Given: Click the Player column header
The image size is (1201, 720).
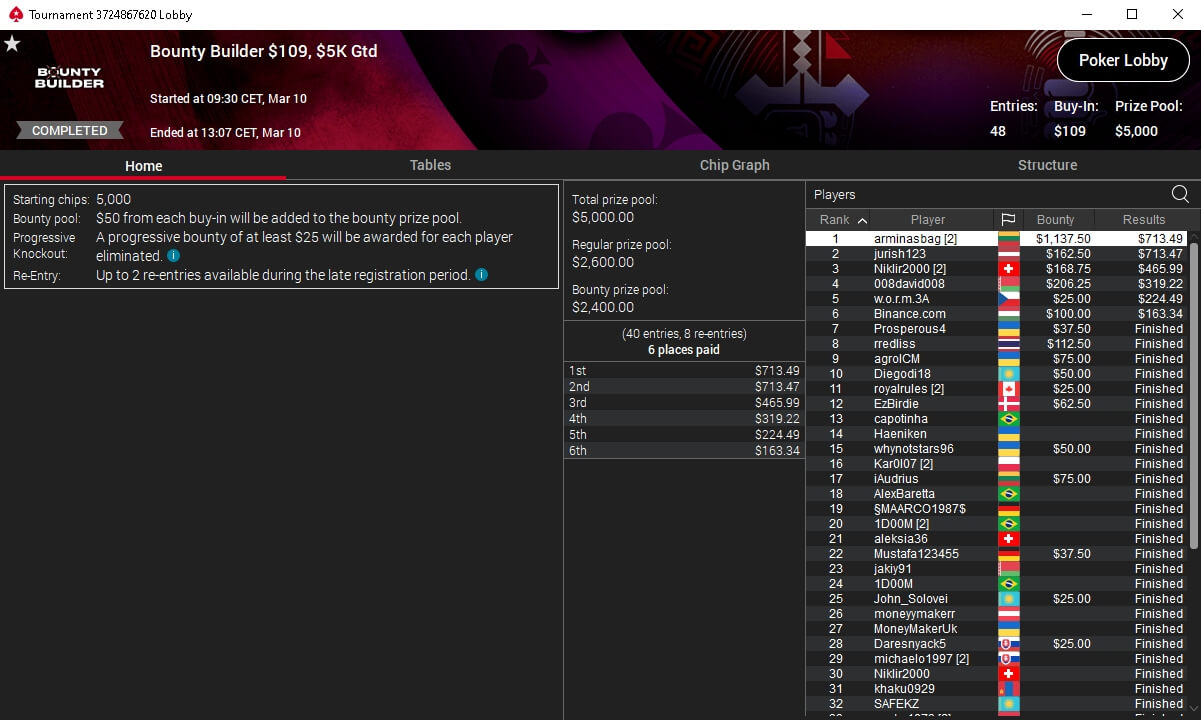Looking at the screenshot, I should (x=928, y=219).
